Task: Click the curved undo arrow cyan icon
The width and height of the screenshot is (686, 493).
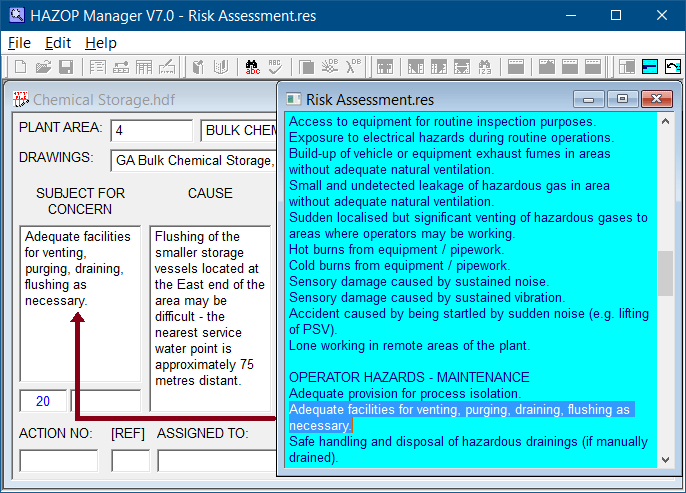Action: [673, 67]
